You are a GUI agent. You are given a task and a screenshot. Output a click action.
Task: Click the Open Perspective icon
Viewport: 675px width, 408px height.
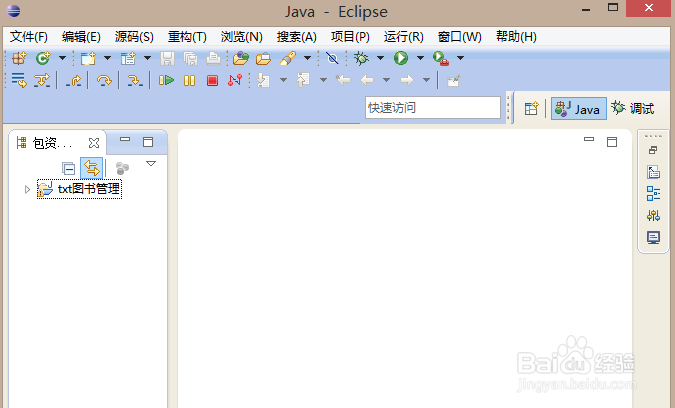[x=532, y=108]
